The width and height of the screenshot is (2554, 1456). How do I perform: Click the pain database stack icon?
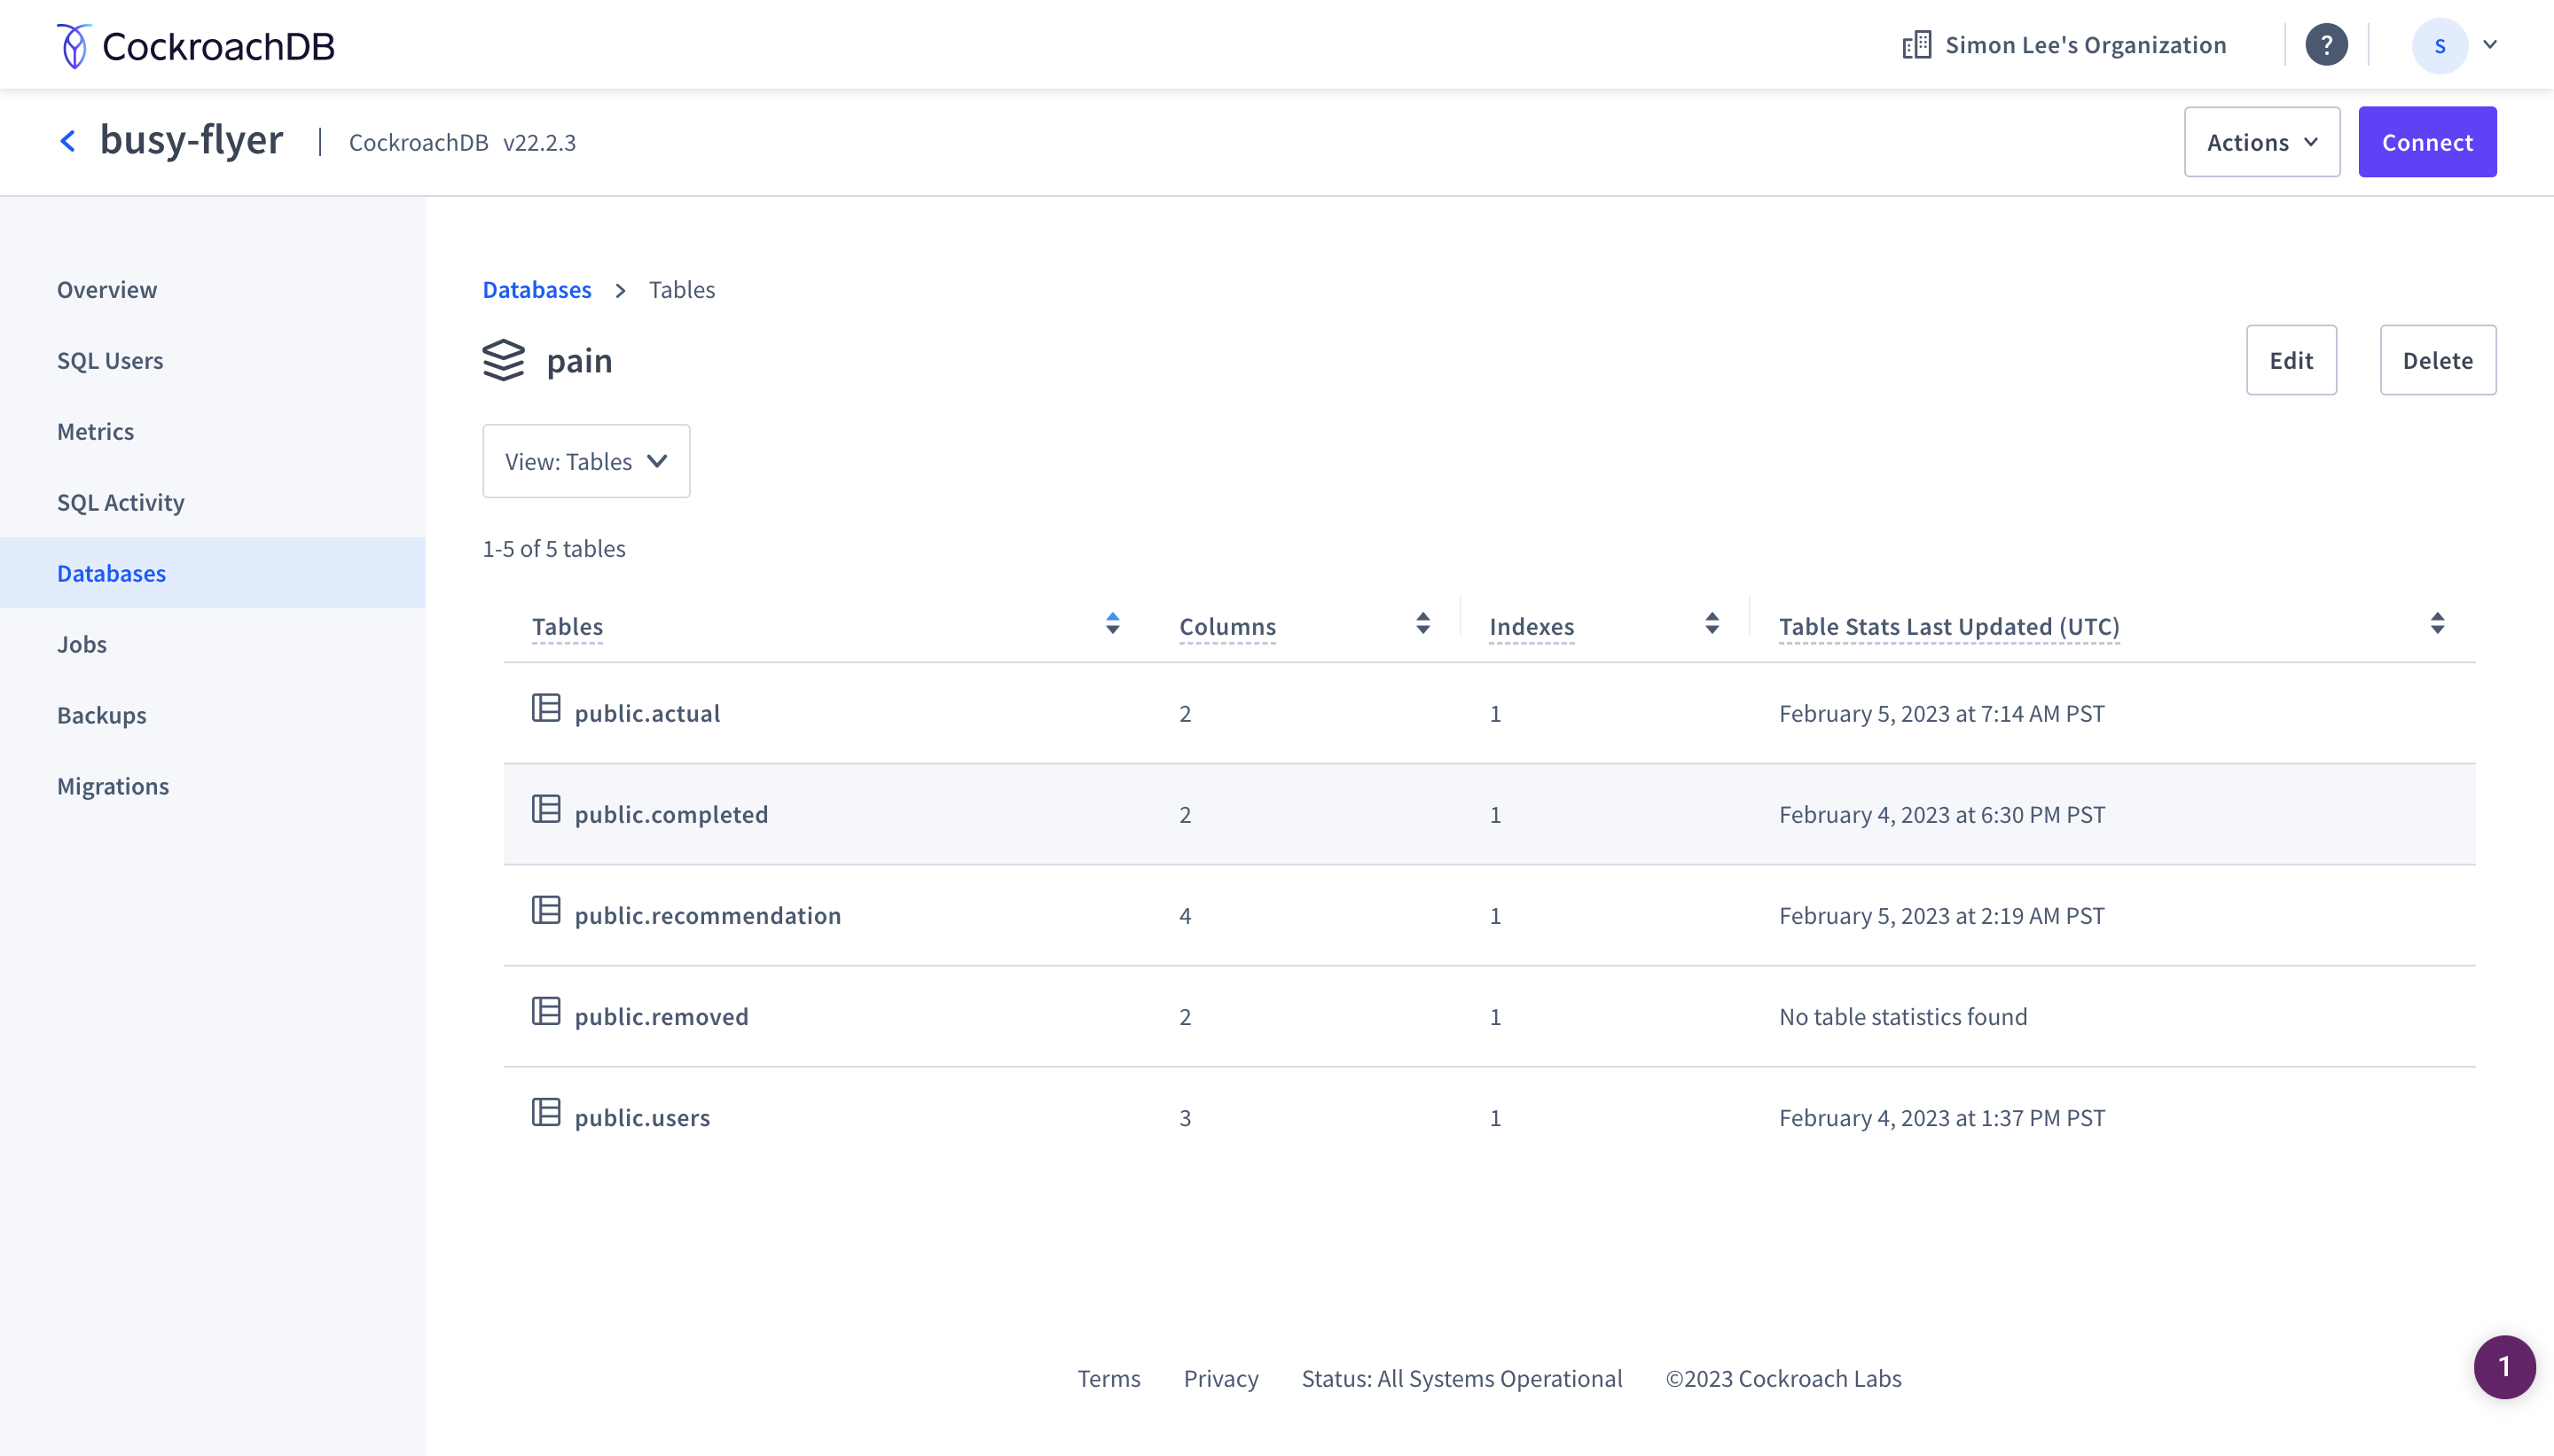tap(504, 360)
